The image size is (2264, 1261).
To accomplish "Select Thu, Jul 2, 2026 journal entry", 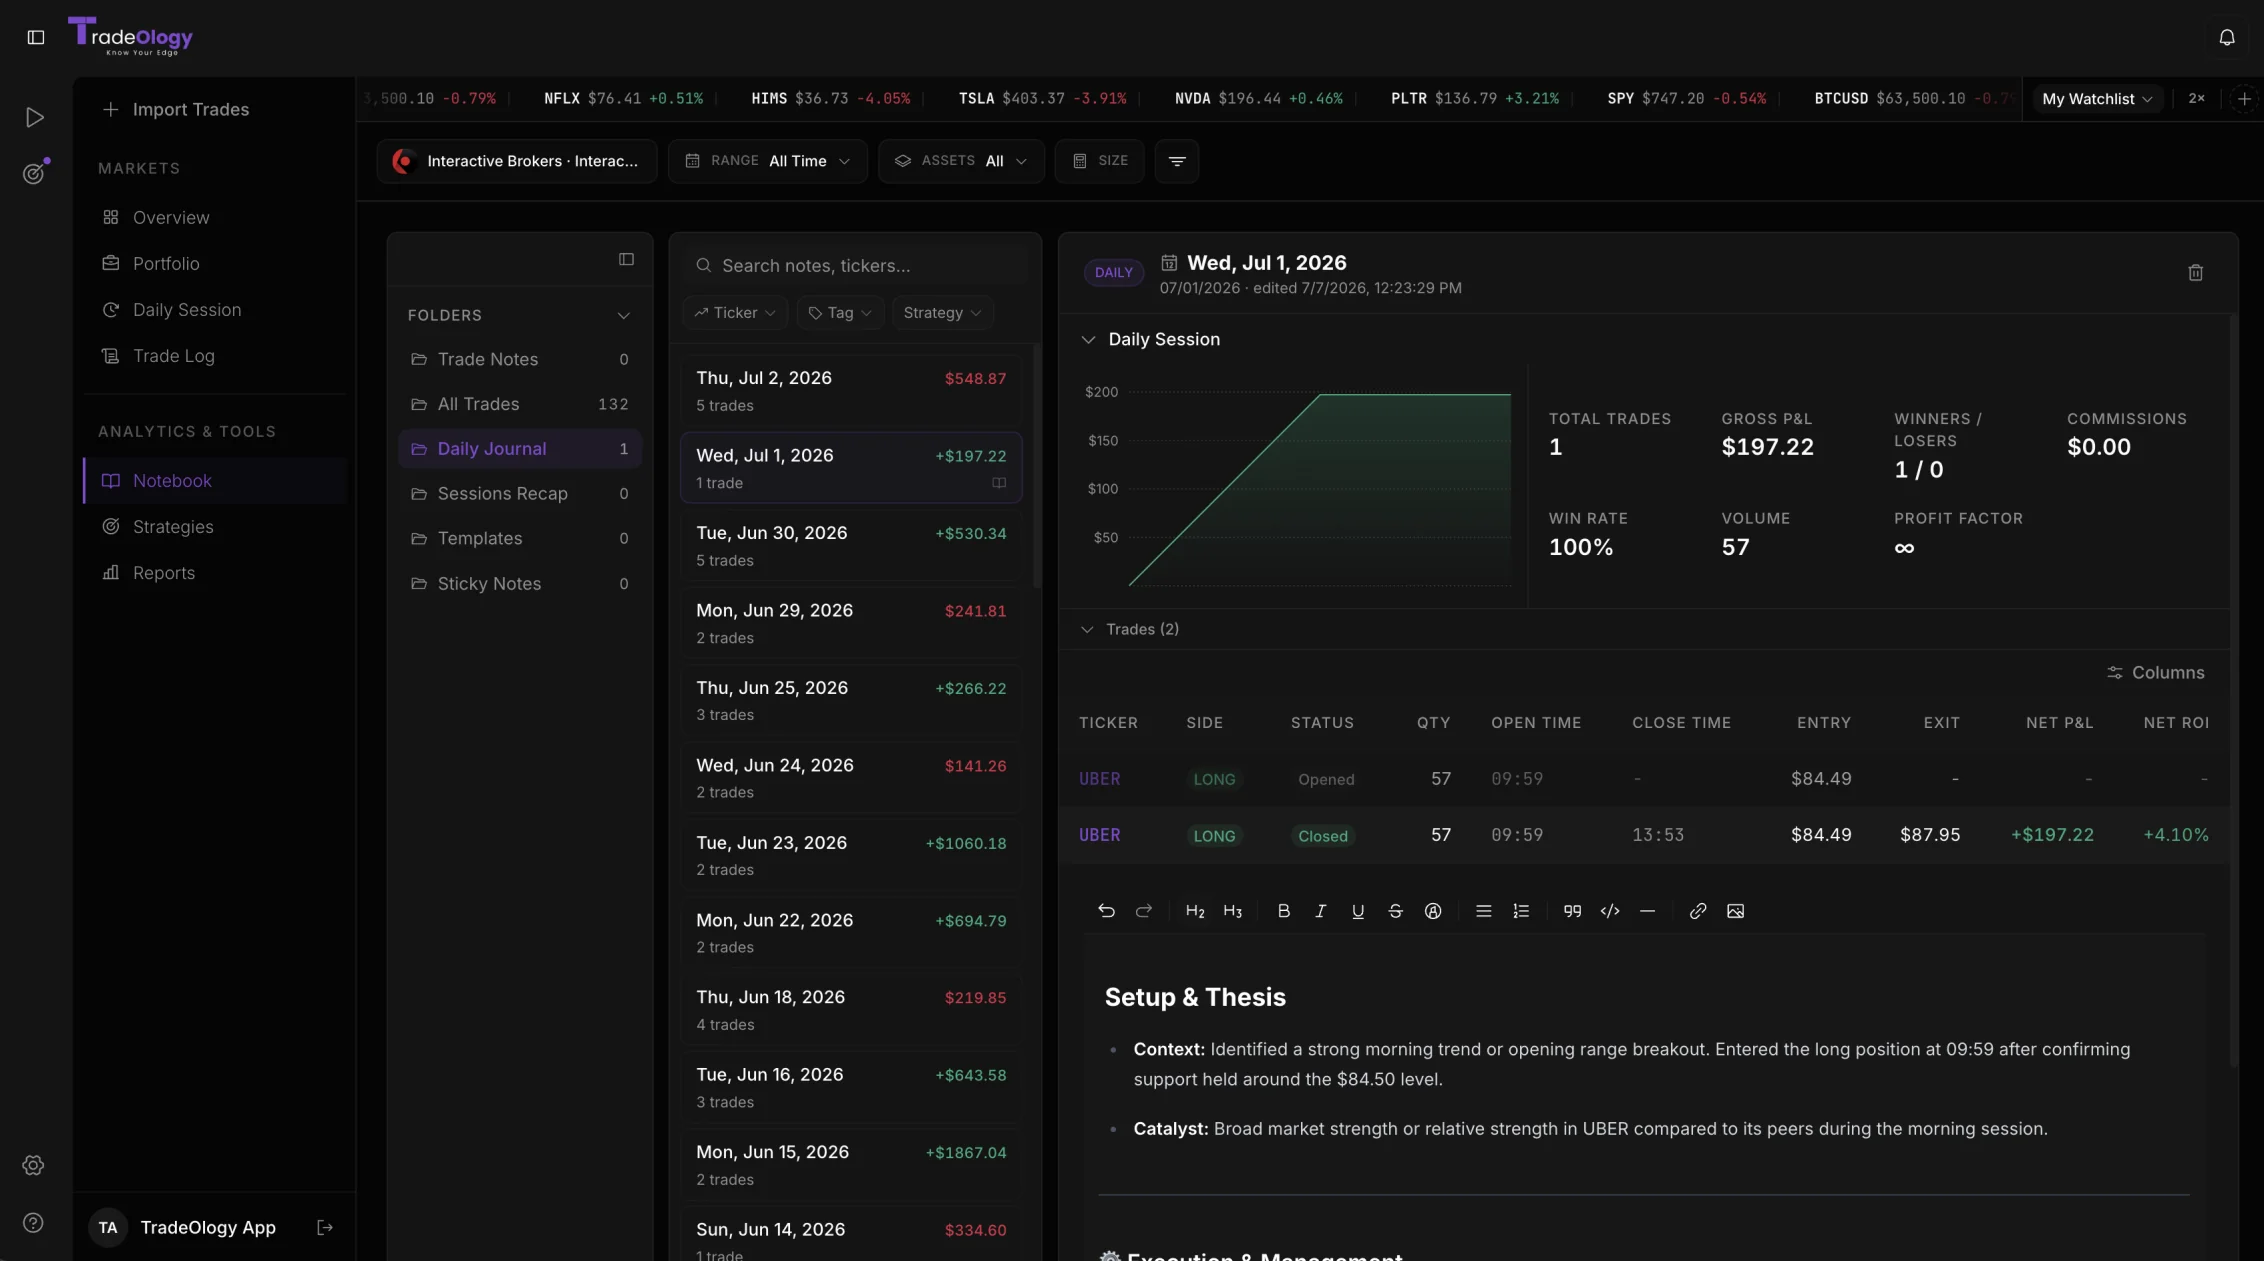I will pos(851,391).
